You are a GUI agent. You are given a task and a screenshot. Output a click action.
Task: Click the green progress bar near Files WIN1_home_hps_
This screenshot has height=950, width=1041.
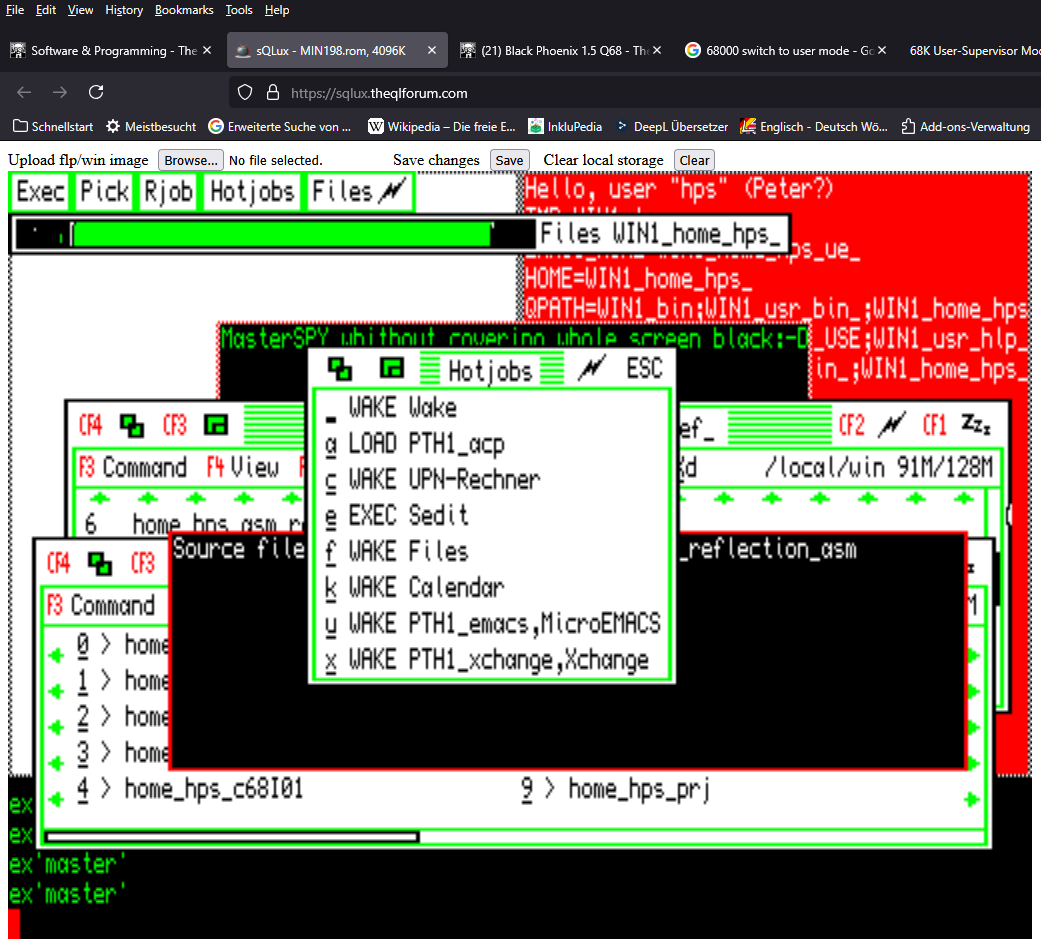(281, 235)
